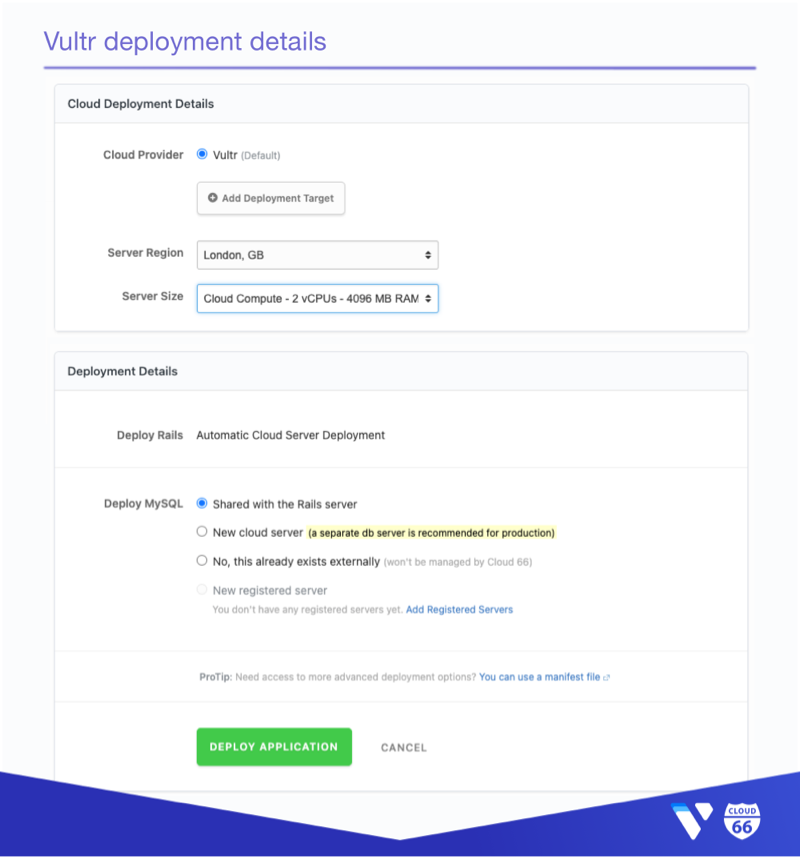Click the 'Vultr deployment details' heading
The image size is (800, 857).
coord(185,42)
